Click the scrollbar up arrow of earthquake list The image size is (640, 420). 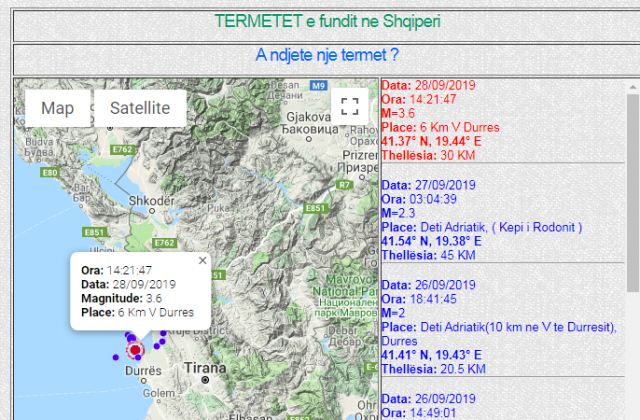633,87
